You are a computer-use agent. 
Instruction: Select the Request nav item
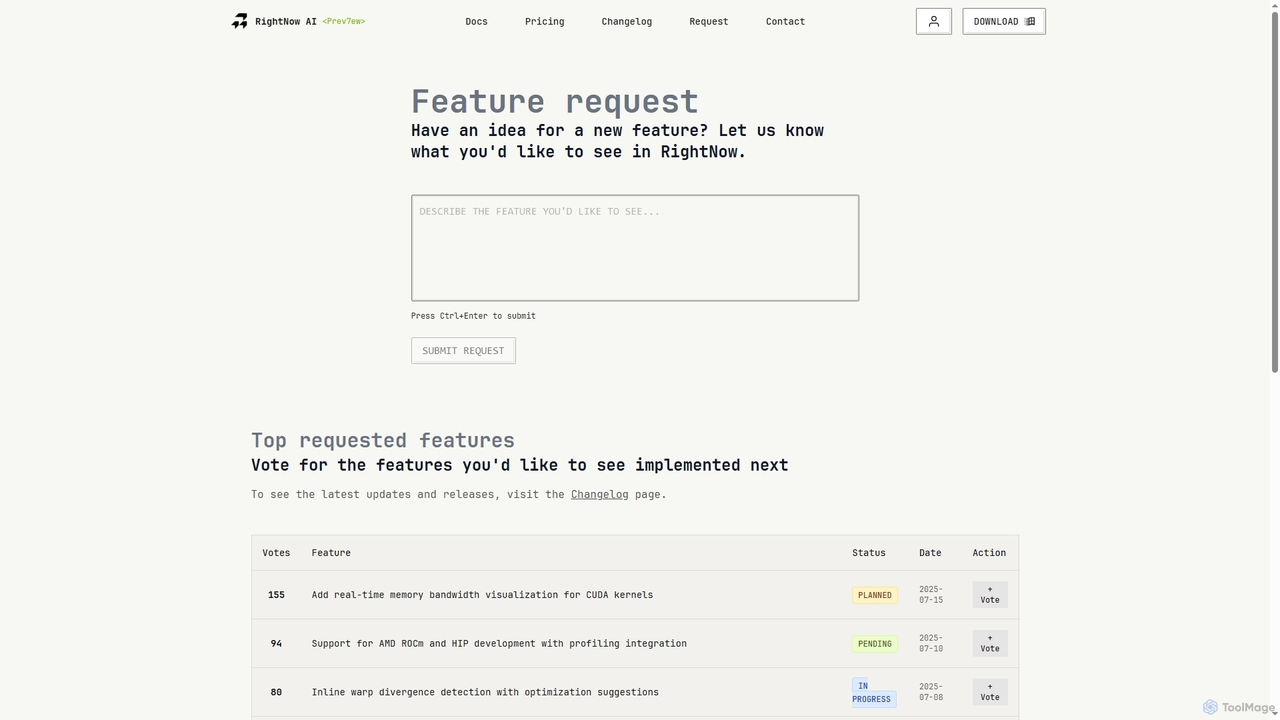pyautogui.click(x=708, y=21)
